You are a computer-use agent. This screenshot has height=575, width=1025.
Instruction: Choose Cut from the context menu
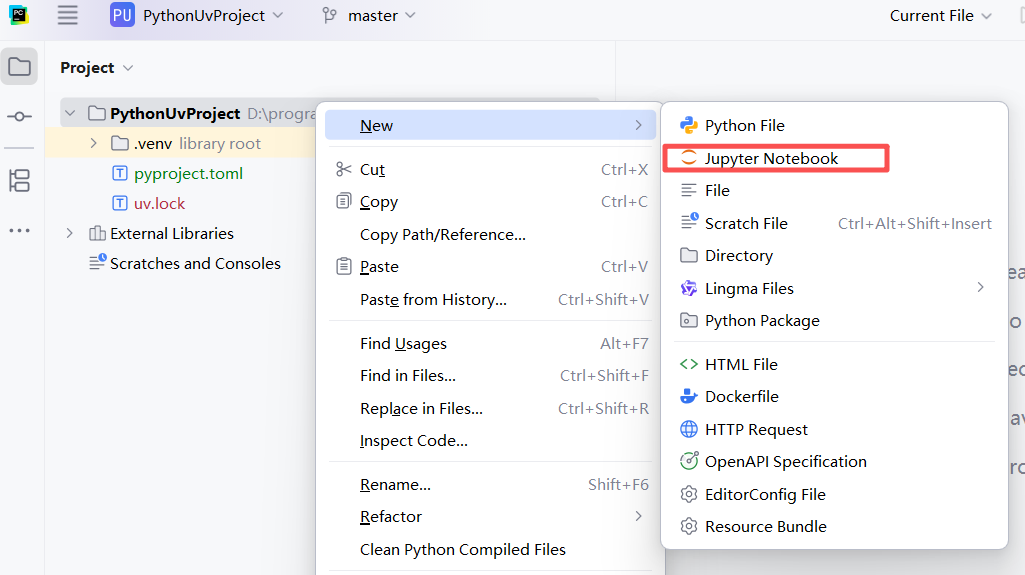click(490, 169)
